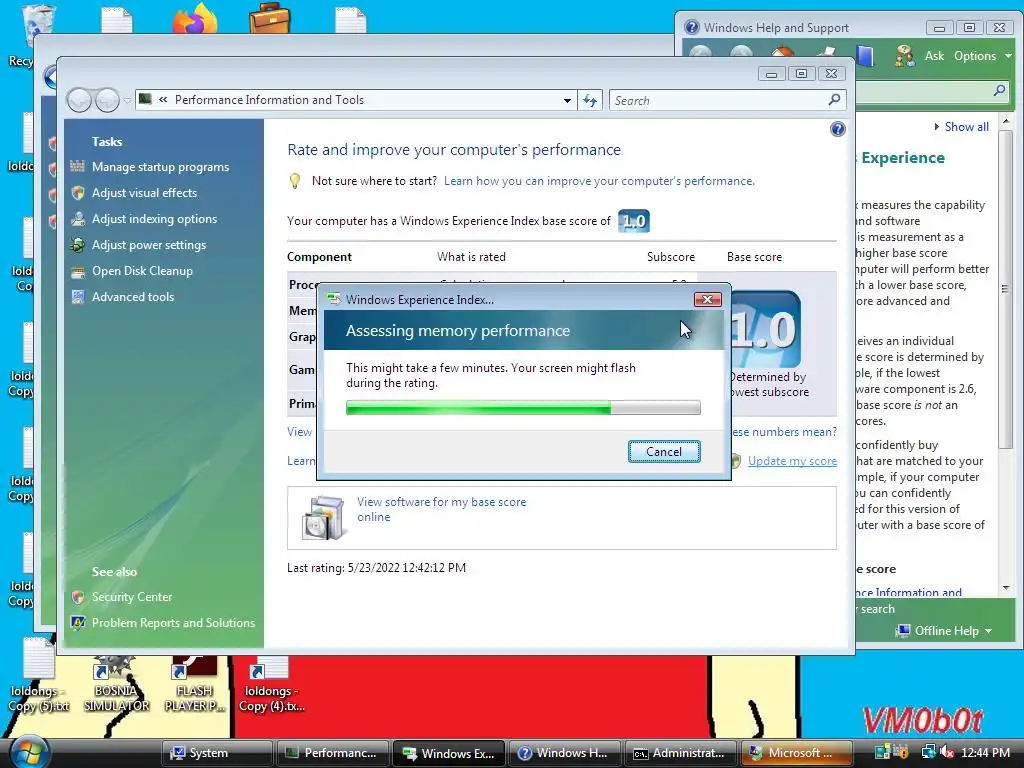The height and width of the screenshot is (768, 1024).
Task: Click the Forward navigation button
Action: [x=107, y=100]
